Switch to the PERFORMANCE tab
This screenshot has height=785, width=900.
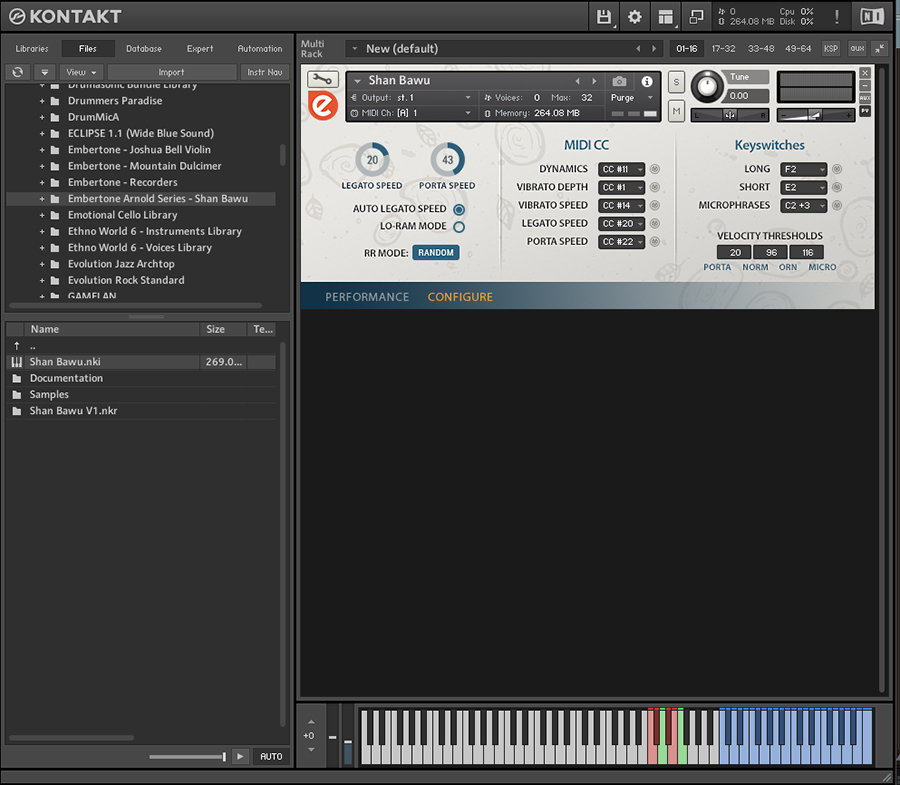point(367,297)
